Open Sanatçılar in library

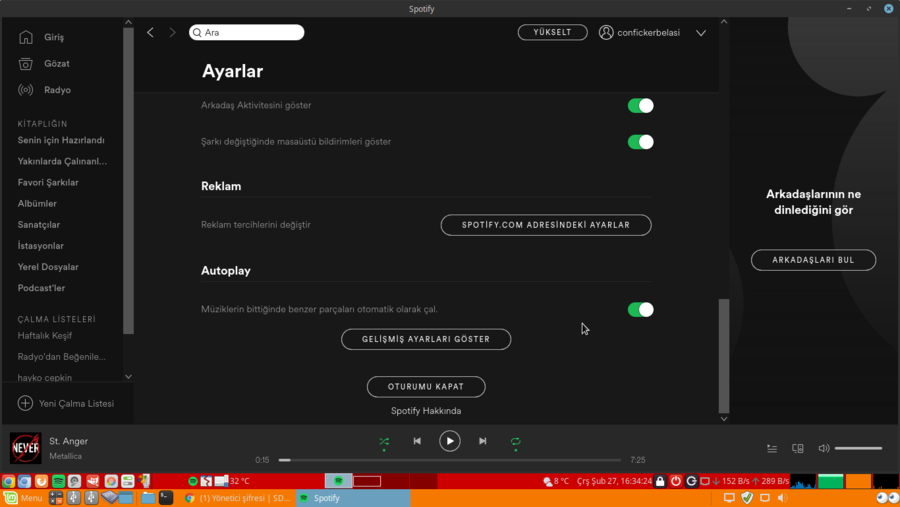pyautogui.click(x=38, y=225)
